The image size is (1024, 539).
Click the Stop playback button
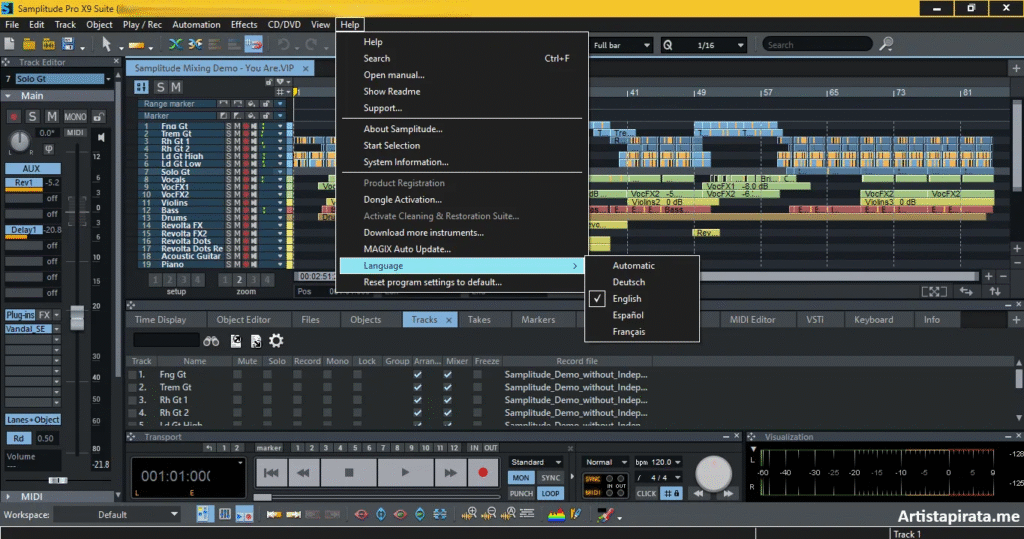click(349, 472)
